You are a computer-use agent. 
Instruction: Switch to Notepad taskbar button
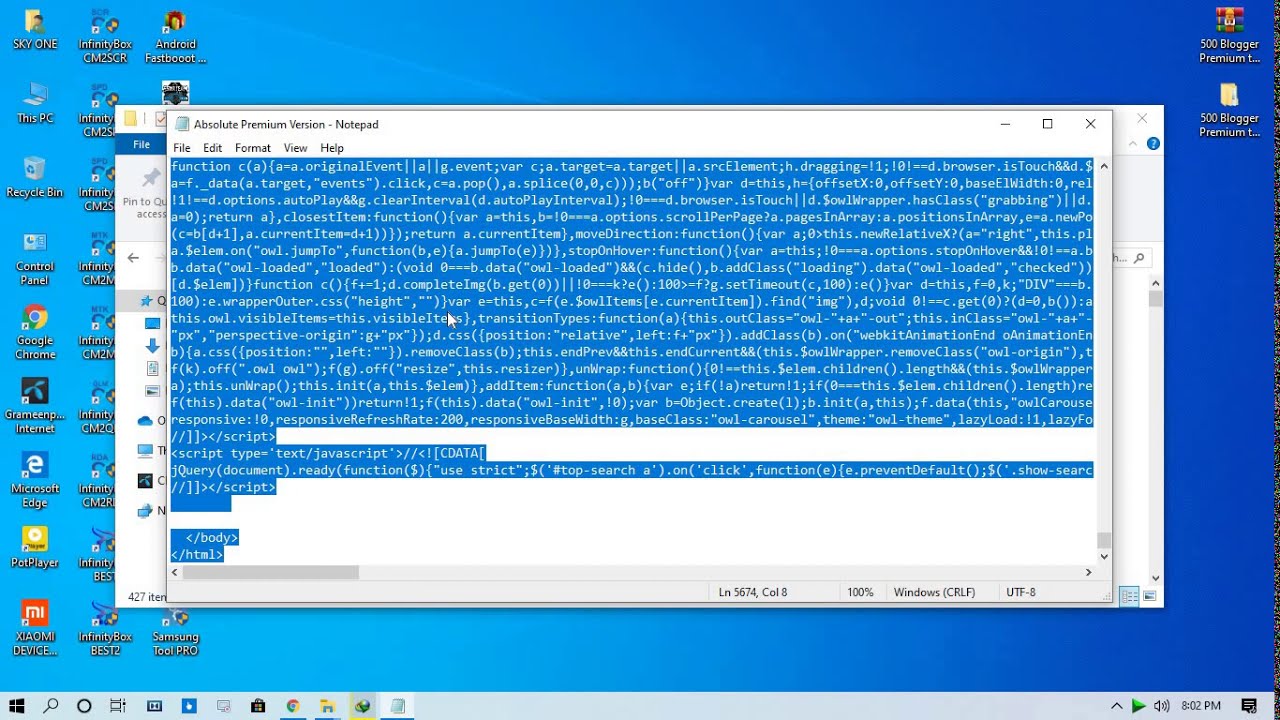point(397,705)
